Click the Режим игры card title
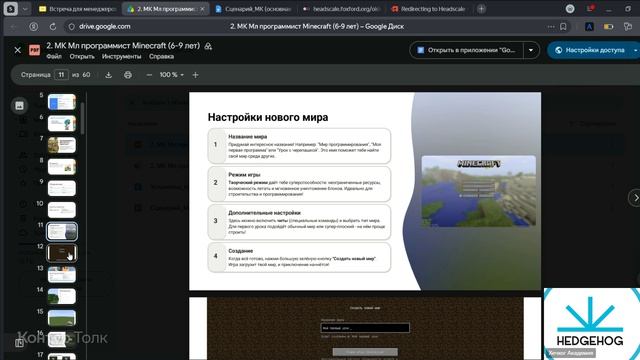 point(244,175)
